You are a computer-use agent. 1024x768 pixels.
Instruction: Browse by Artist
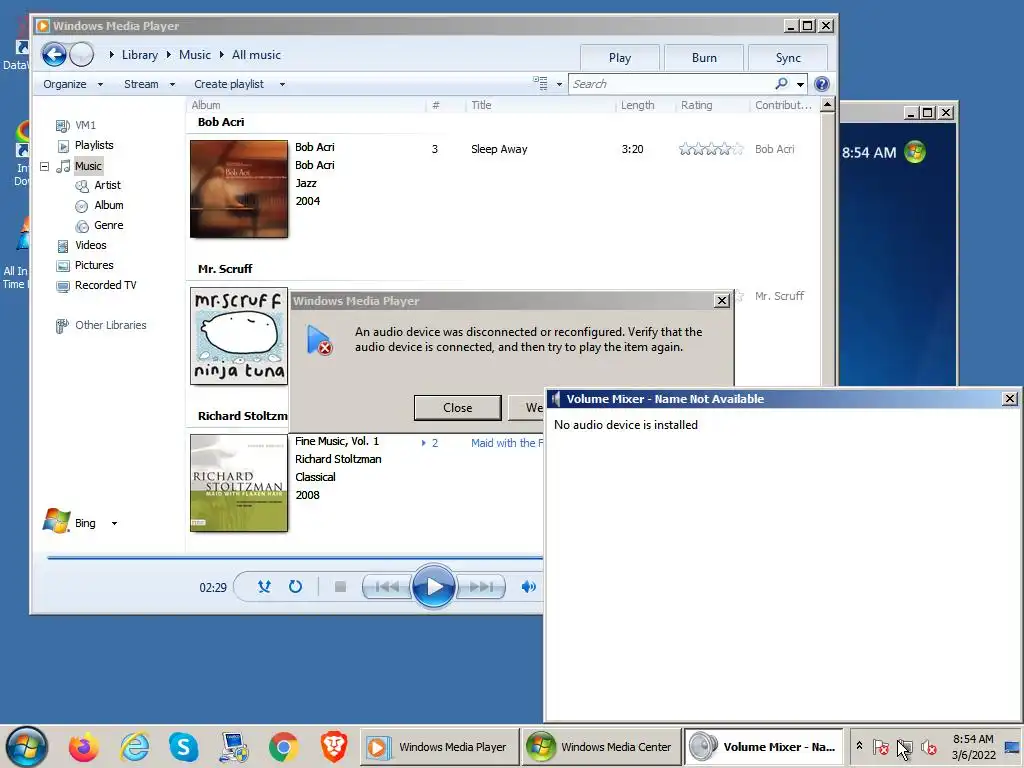point(107,185)
